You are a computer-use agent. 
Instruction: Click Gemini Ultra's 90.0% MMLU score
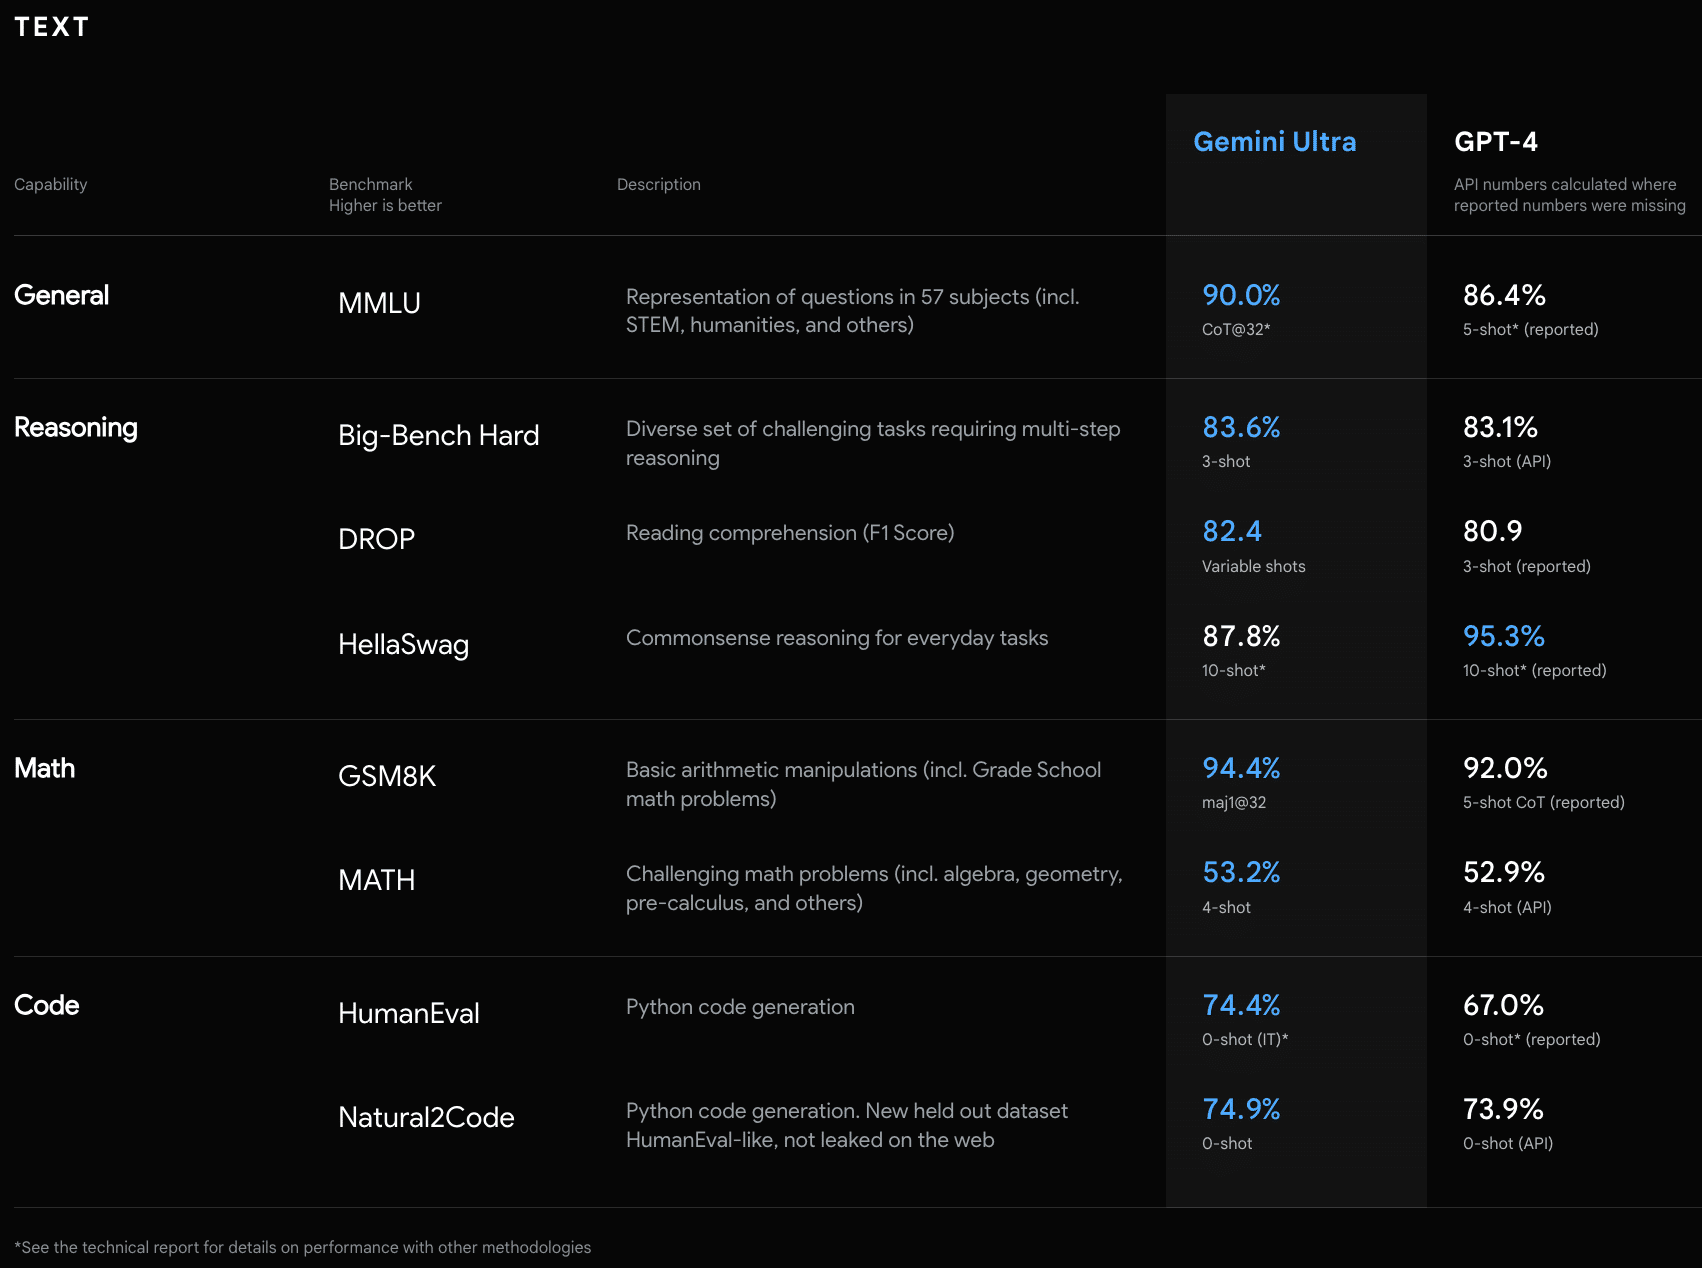1241,295
